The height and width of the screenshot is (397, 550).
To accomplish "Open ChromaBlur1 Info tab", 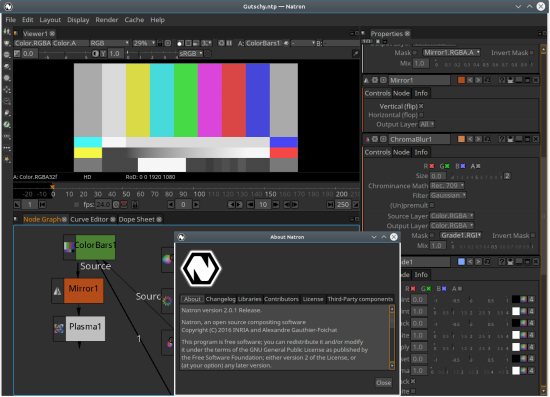I will point(421,152).
